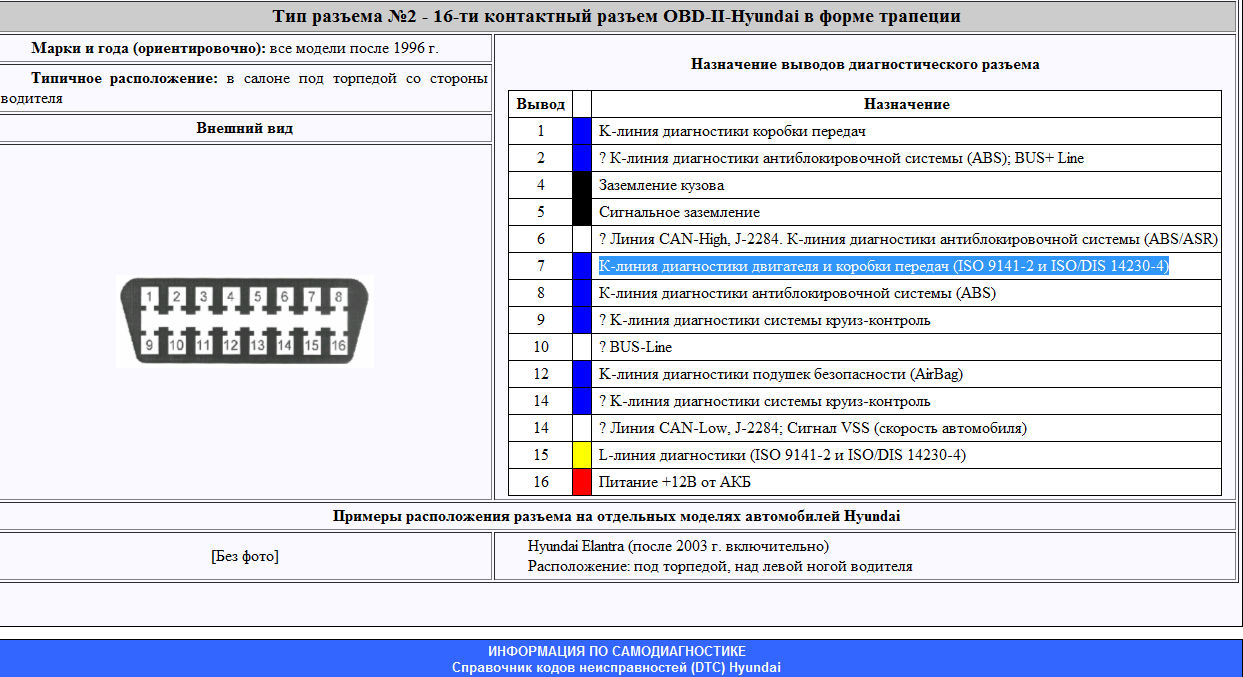Viewport: 1243px width, 677px height.
Task: Click the 'Вывод' column header
Action: [x=541, y=104]
